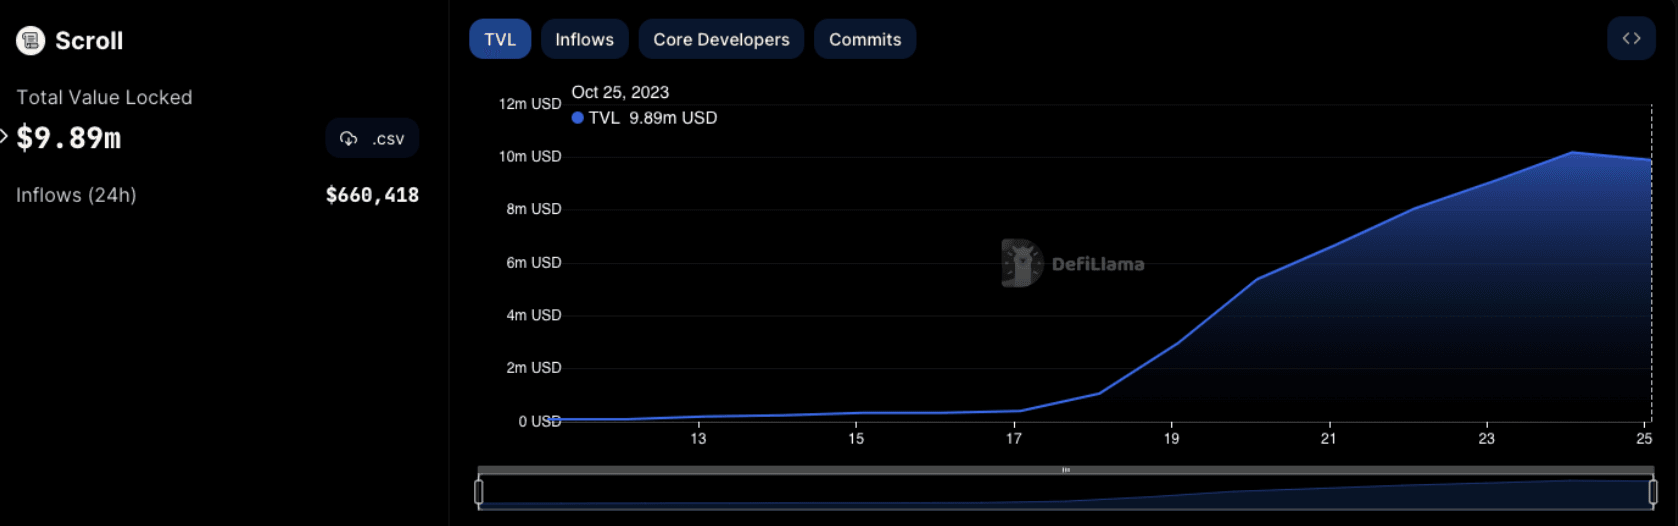Screen dimensions: 1678x526
Task: Click the grip handle atop range selector
Action: 1066,470
